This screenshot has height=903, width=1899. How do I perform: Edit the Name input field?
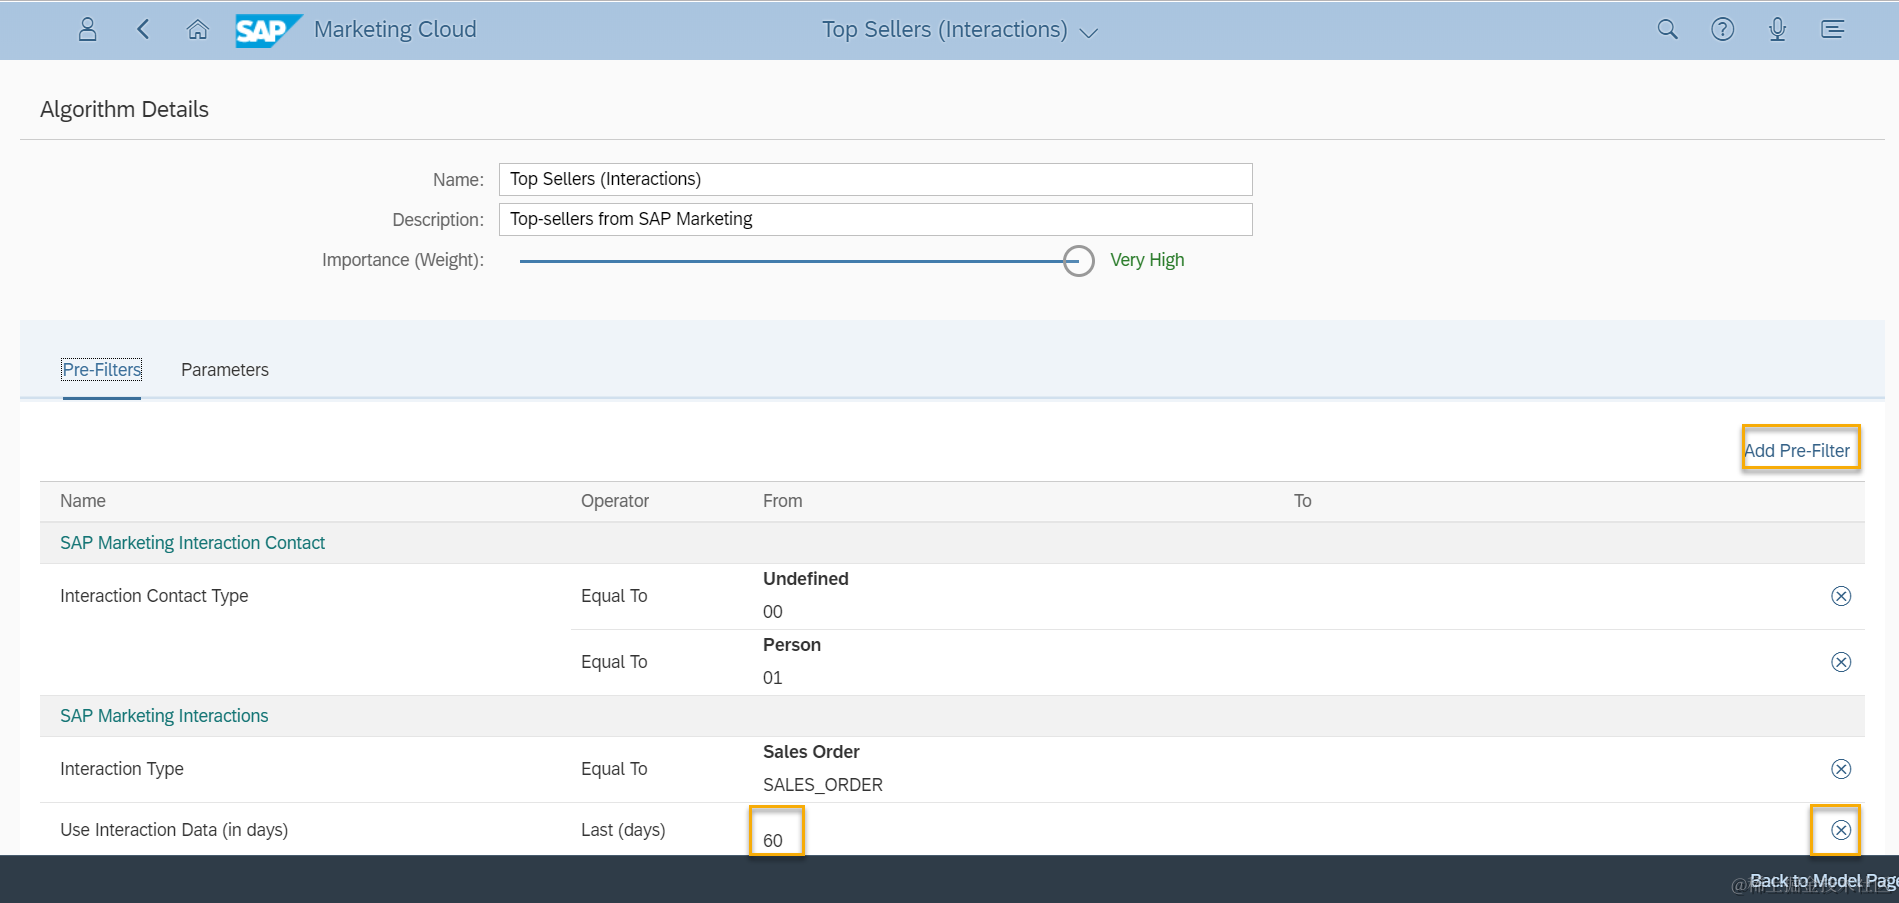point(875,179)
